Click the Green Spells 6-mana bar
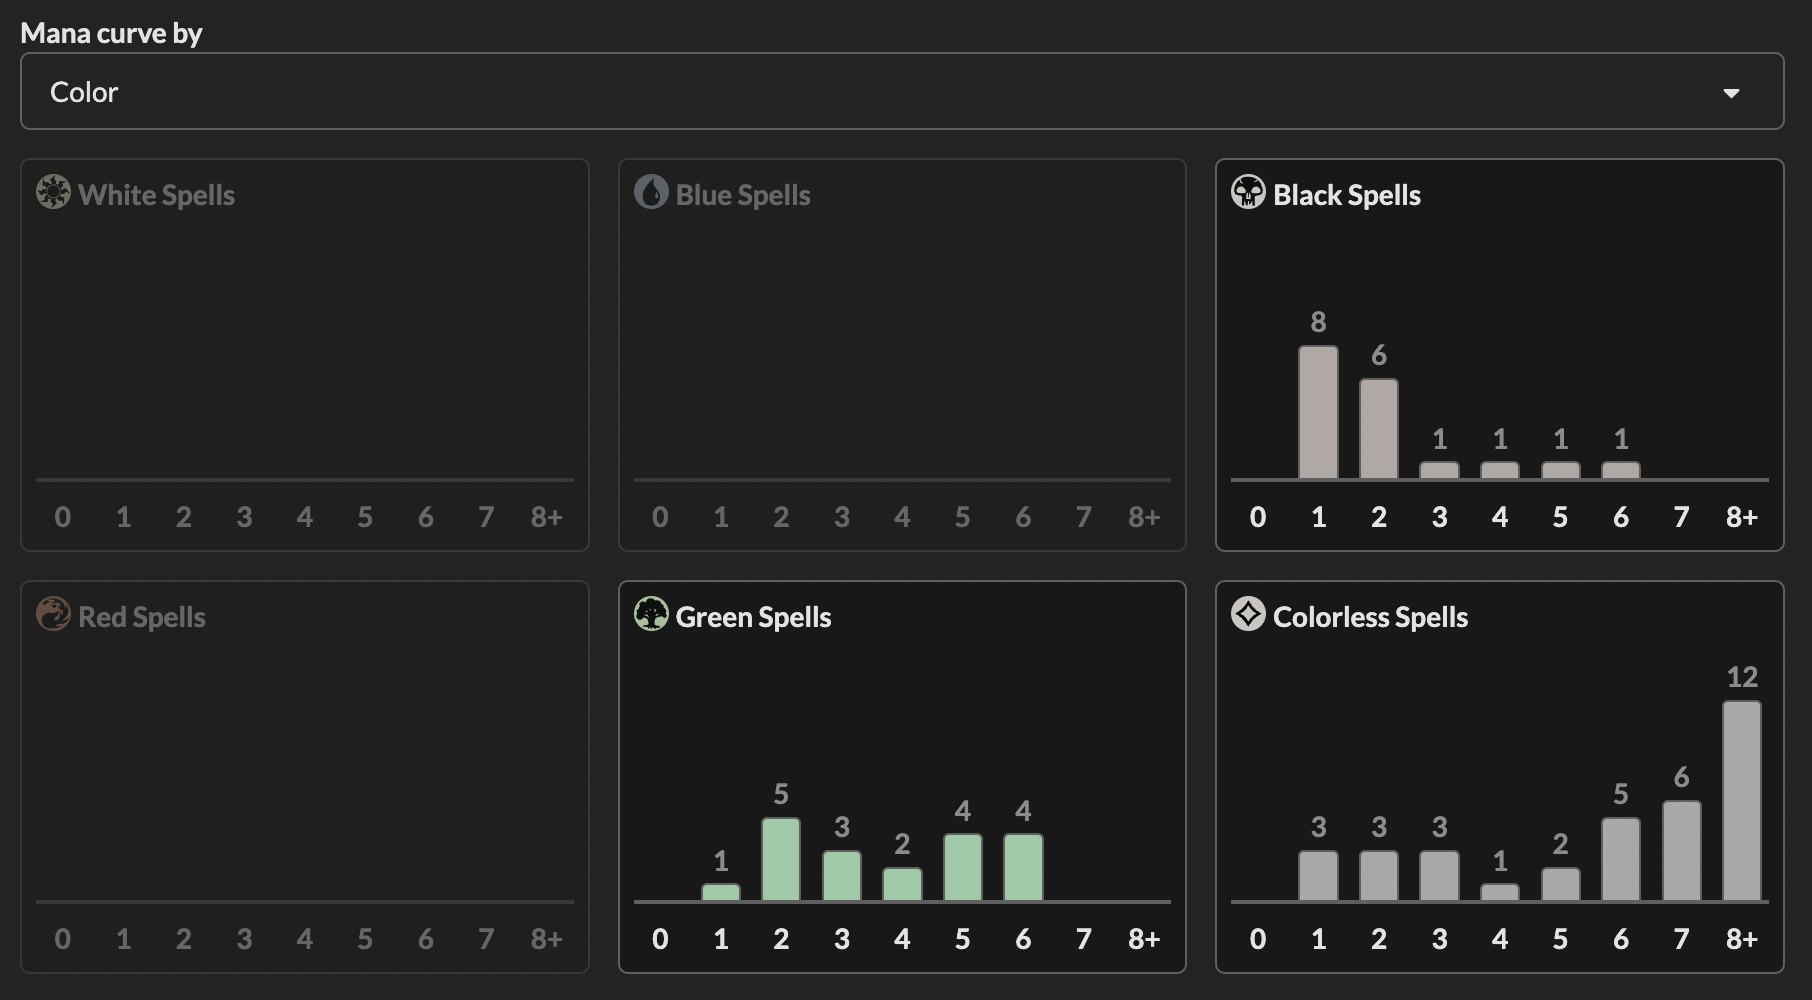 (1023, 868)
